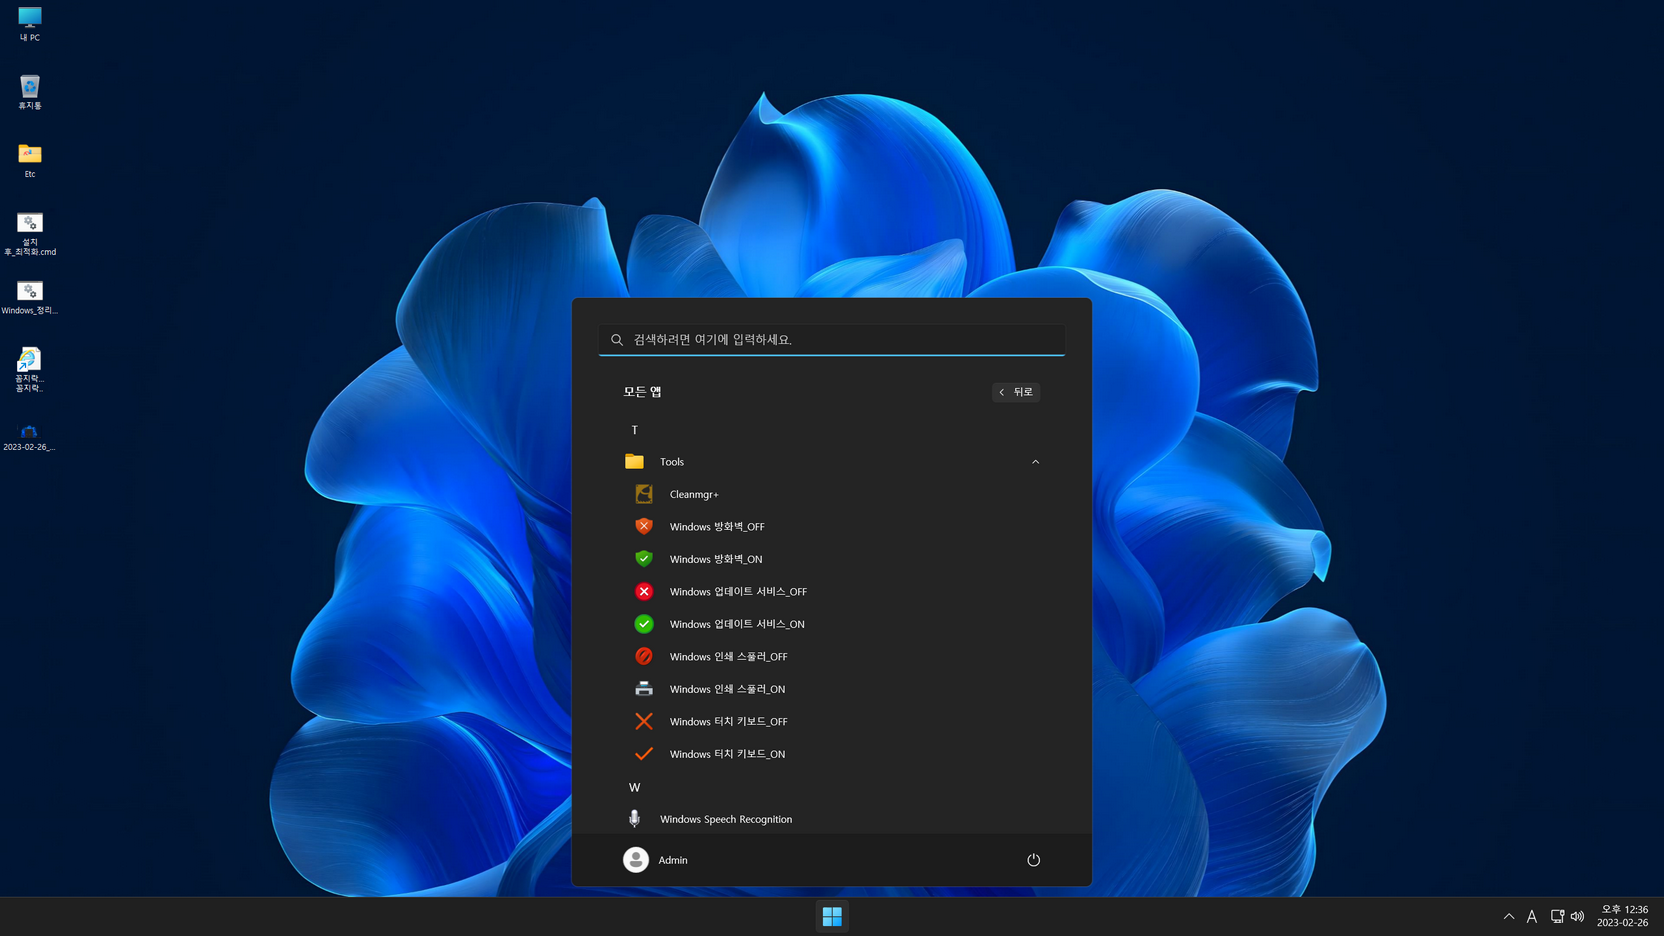Click the 모든 앱 heading
The height and width of the screenshot is (936, 1664).
pyautogui.click(x=643, y=392)
